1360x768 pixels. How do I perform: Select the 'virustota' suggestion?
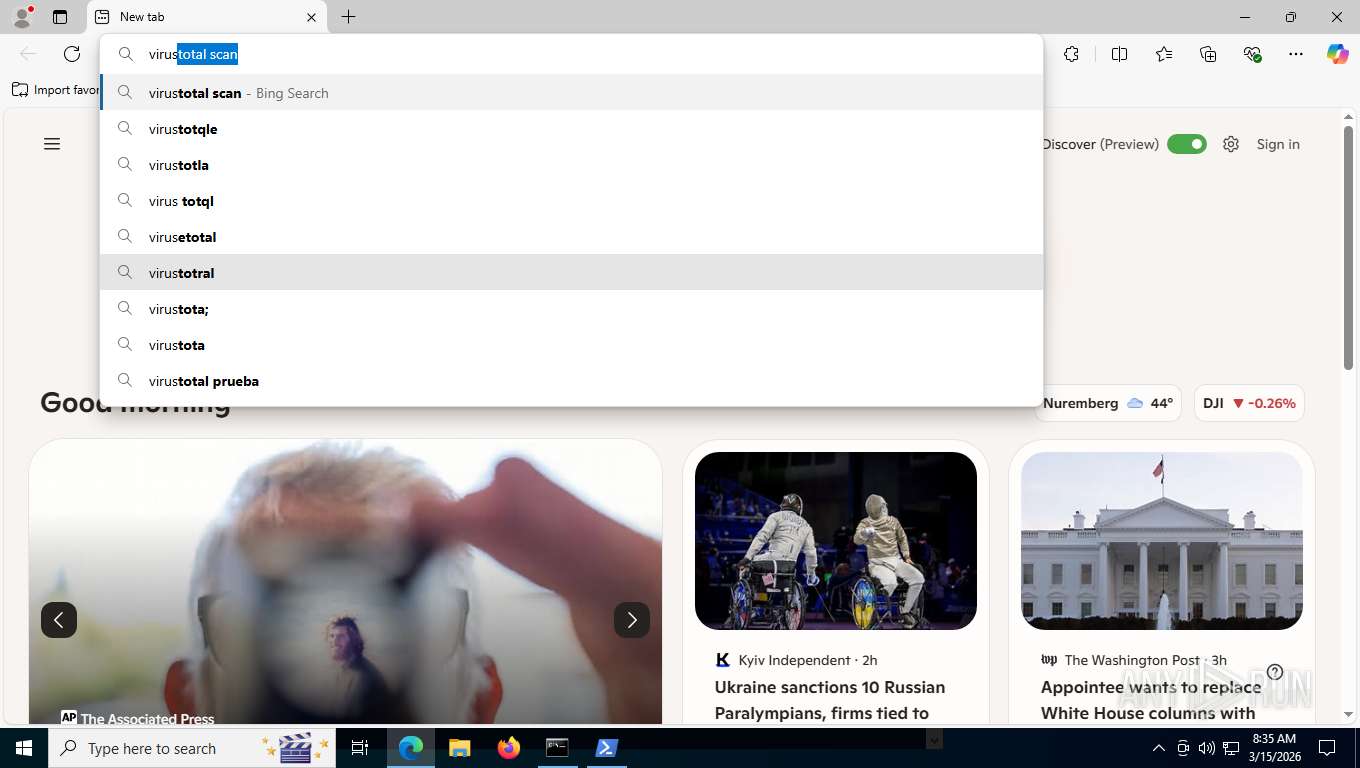[571, 345]
